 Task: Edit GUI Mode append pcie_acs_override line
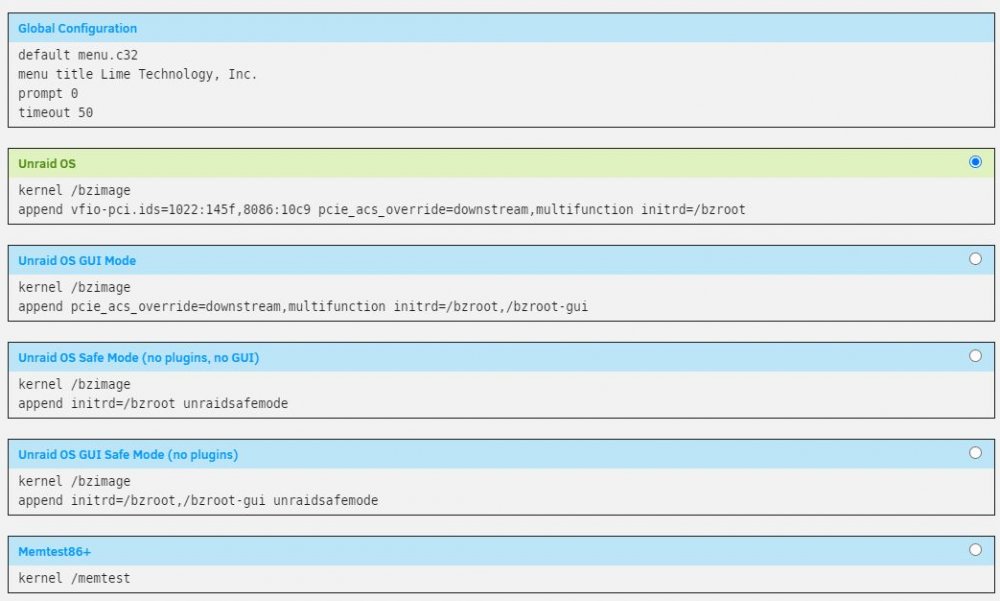303,307
